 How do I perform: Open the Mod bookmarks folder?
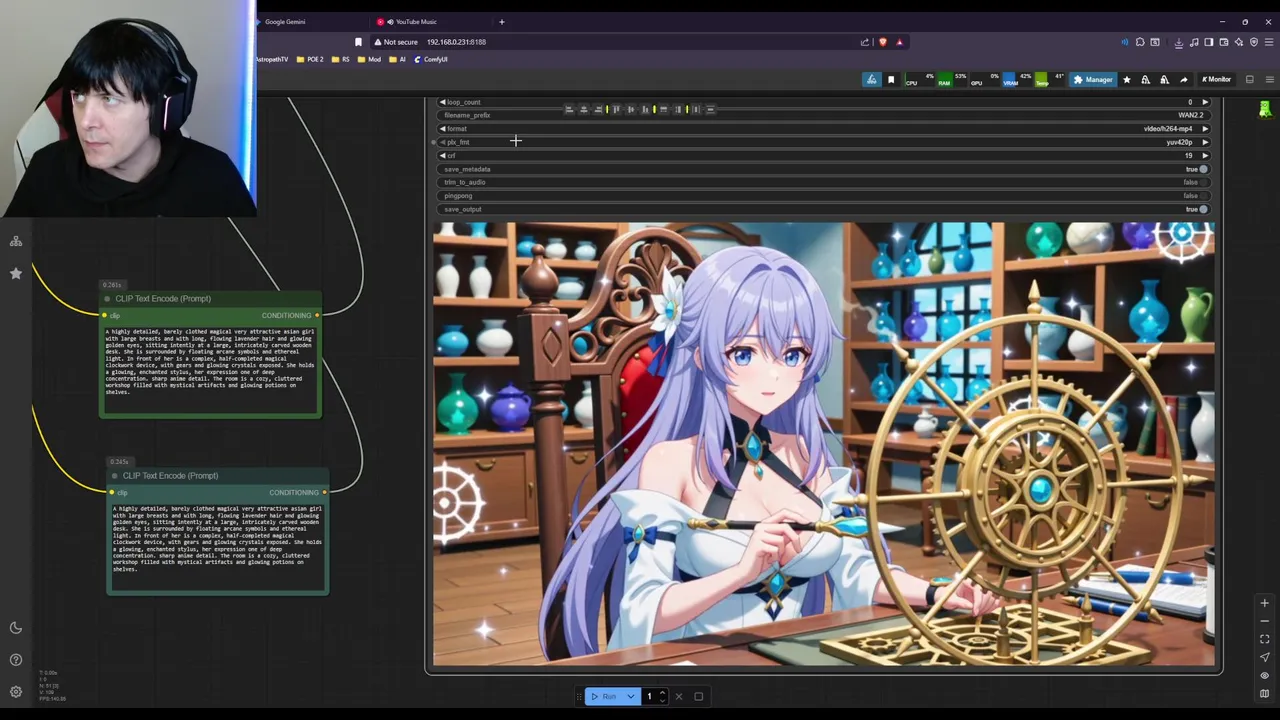[x=370, y=60]
